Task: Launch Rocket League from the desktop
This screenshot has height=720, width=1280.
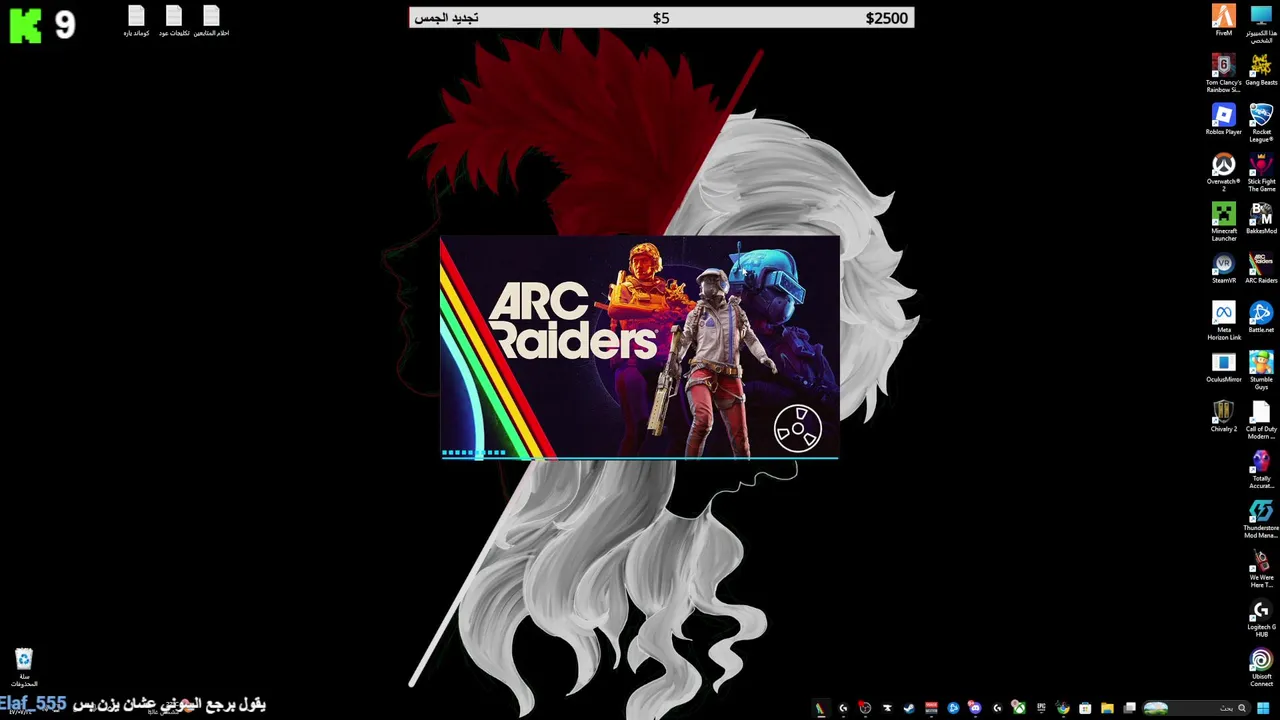Action: coord(1262,122)
